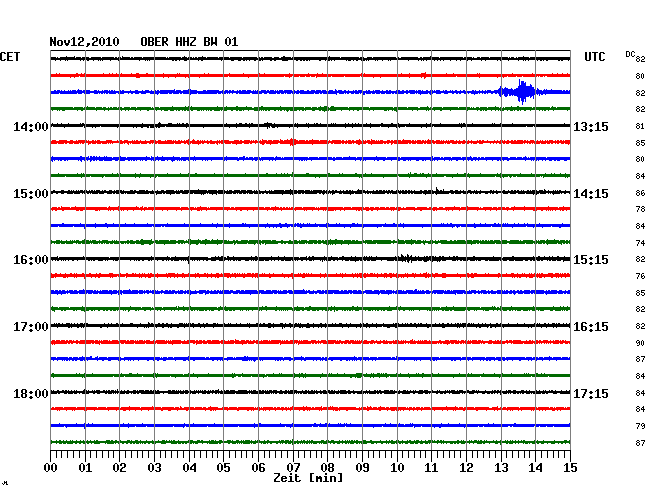The width and height of the screenshot is (650, 494).
Task: Click minute tick label 07
Action: pos(293,467)
